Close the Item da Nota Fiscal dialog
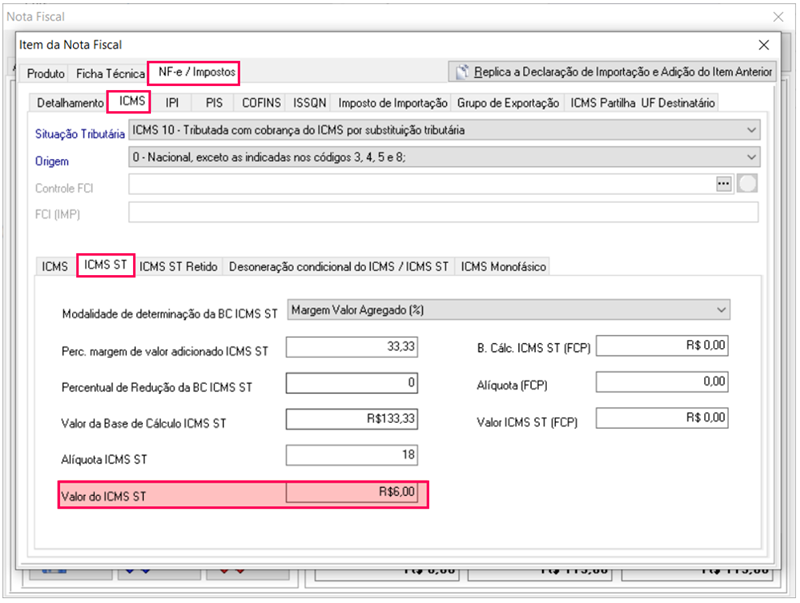 point(764,45)
